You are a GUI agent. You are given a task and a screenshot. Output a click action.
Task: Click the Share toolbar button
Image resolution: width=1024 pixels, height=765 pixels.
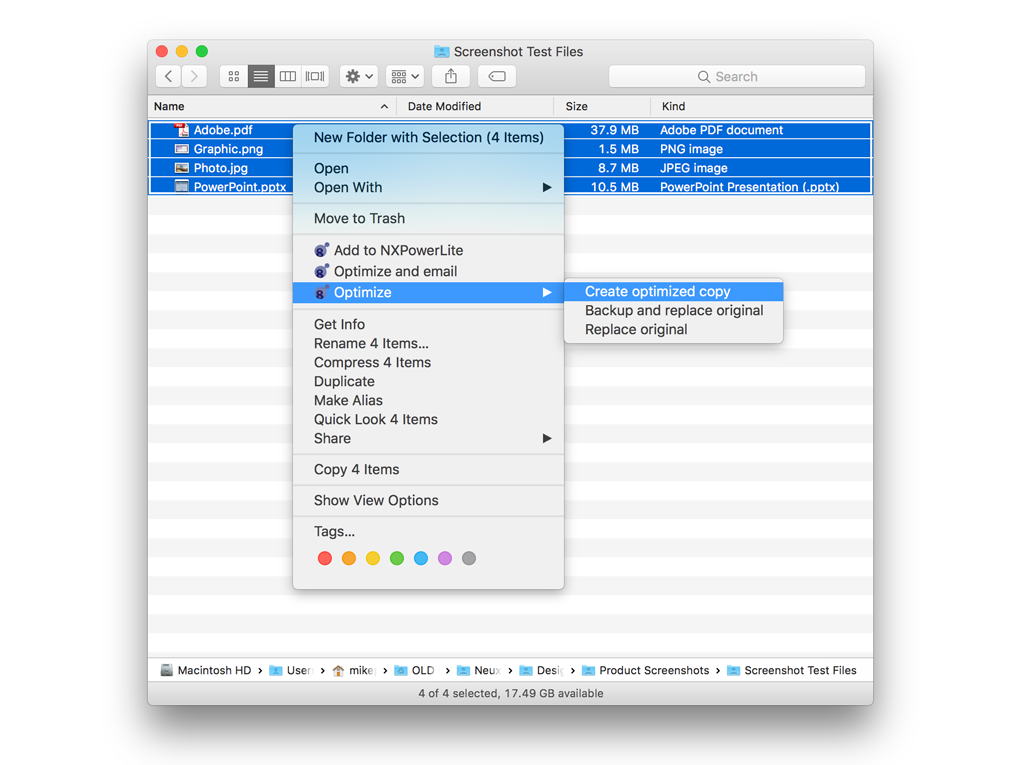tap(451, 76)
